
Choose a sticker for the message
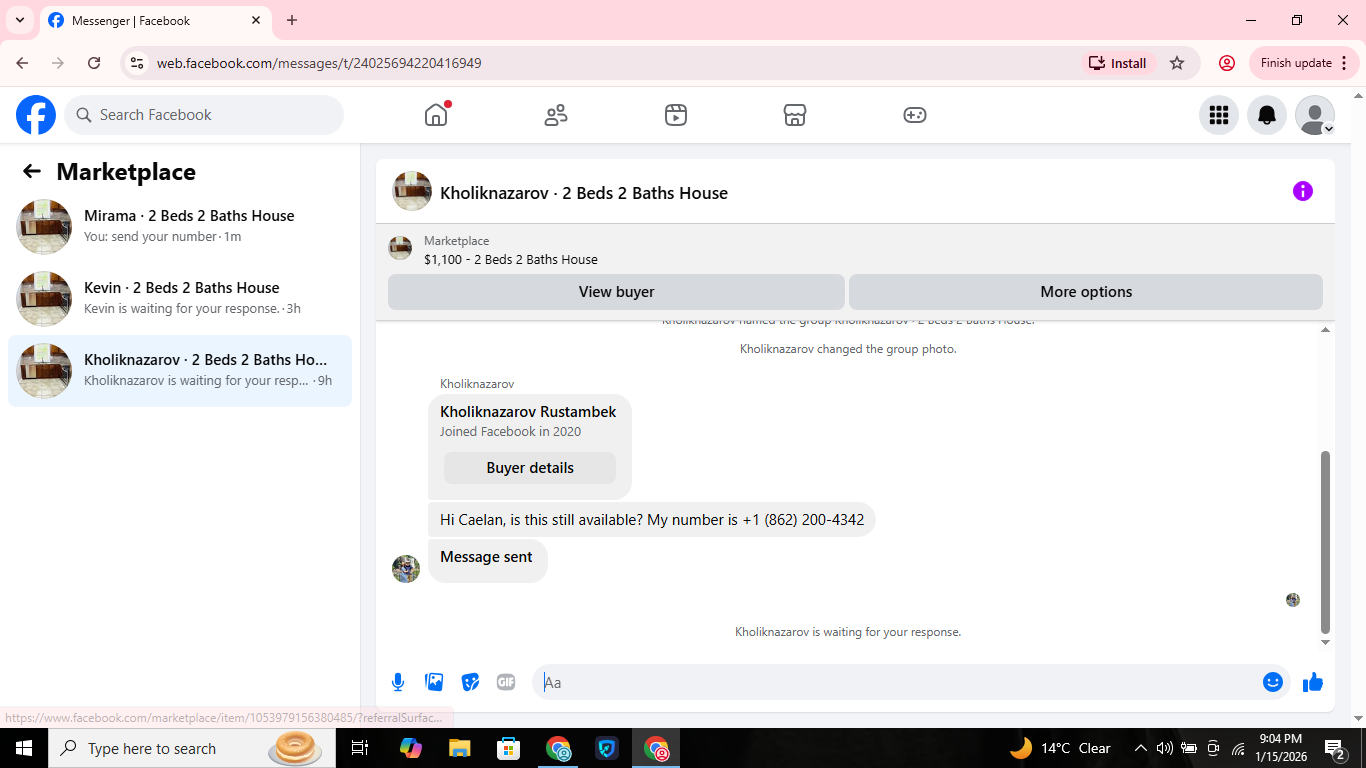click(x=470, y=682)
